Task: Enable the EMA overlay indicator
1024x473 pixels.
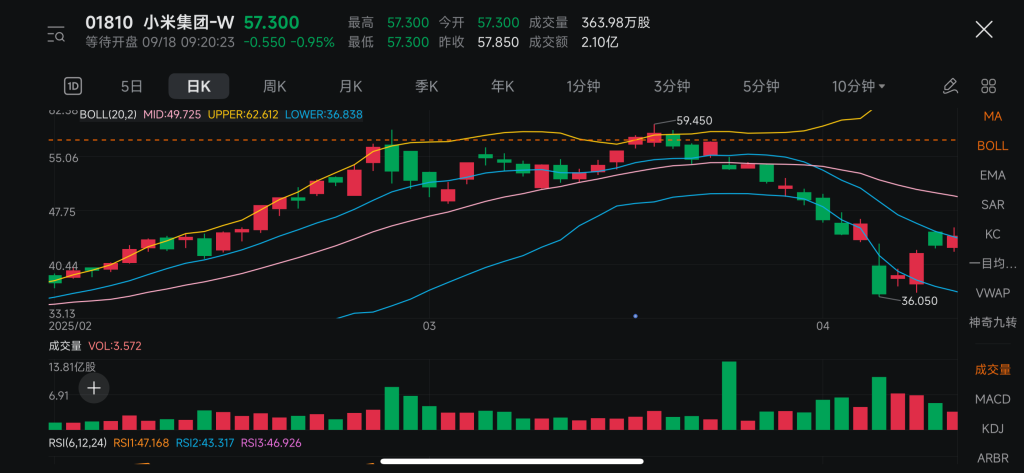Action: click(x=992, y=175)
